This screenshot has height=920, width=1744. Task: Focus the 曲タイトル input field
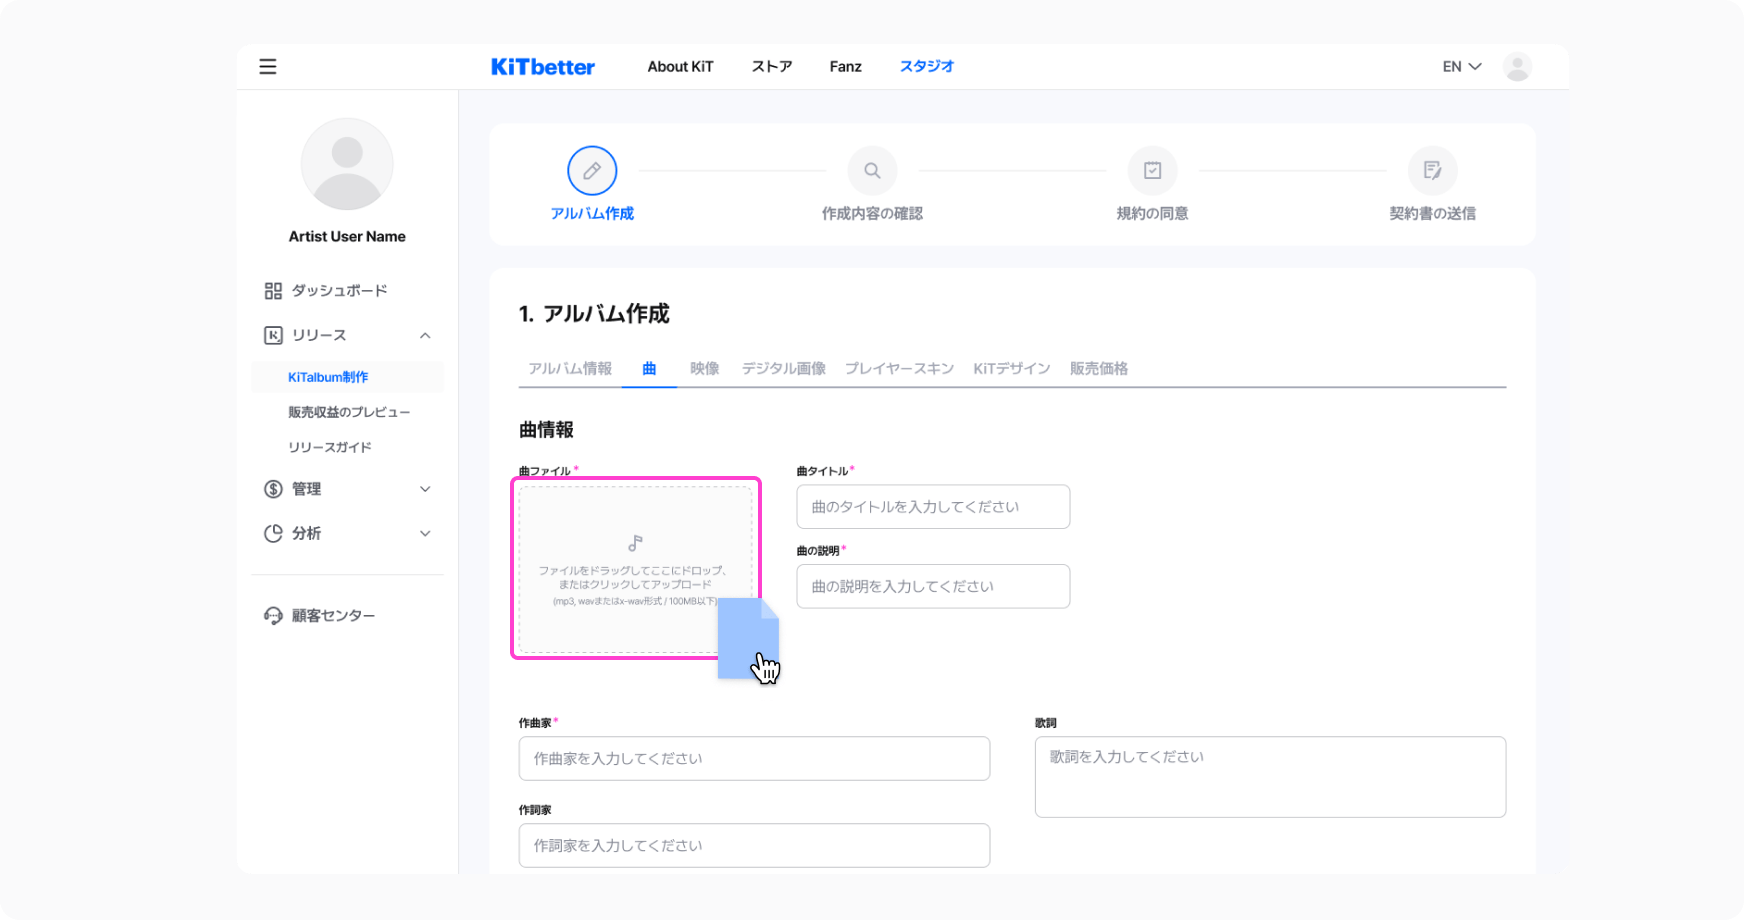(933, 507)
